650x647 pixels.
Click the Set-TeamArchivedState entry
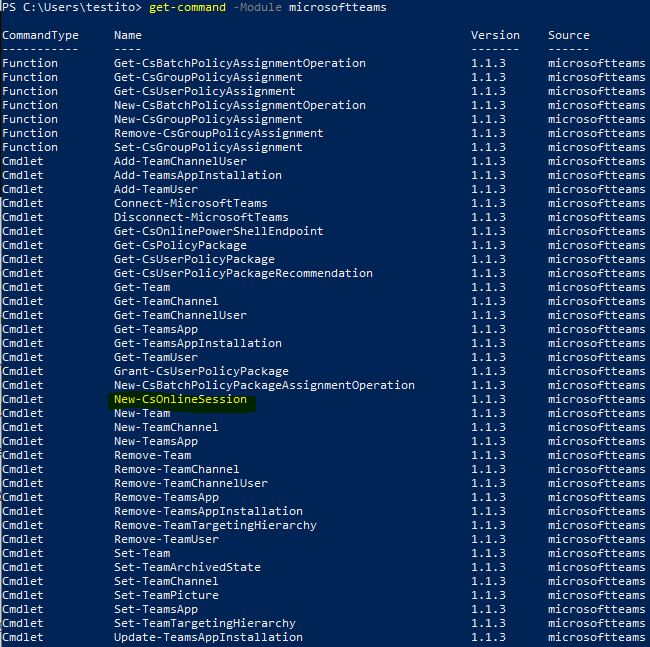pos(187,567)
